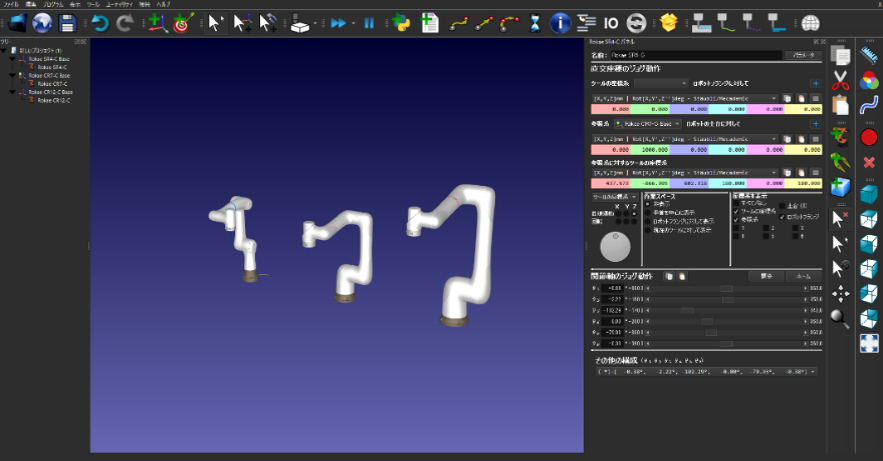The width and height of the screenshot is (883, 461).
Task: Pause the simulation with the pause icon
Action: click(368, 22)
